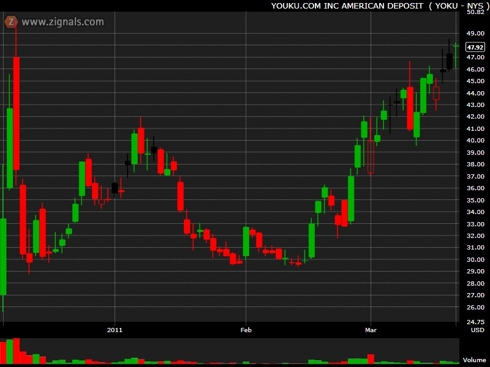Viewport: 490px width, 367px height.
Task: Click the Zignals orange Z logo icon
Action: coord(11,22)
